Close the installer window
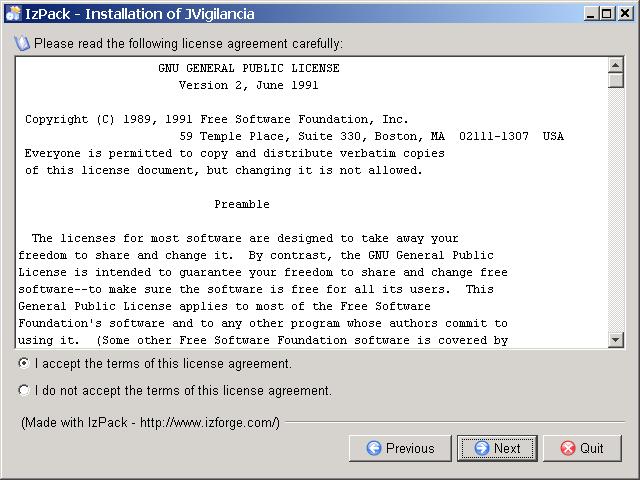640x480 pixels. click(x=624, y=14)
